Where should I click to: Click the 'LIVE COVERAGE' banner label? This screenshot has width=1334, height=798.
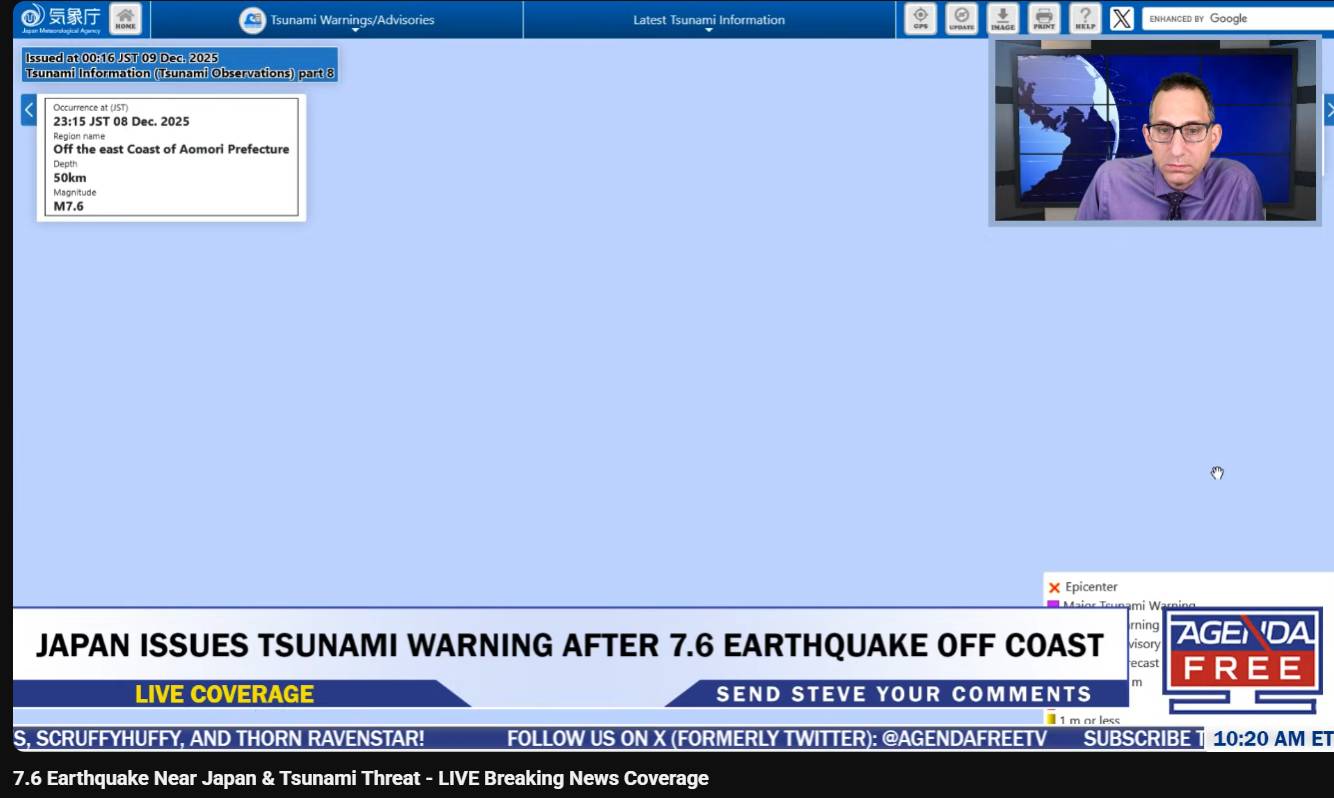(224, 694)
